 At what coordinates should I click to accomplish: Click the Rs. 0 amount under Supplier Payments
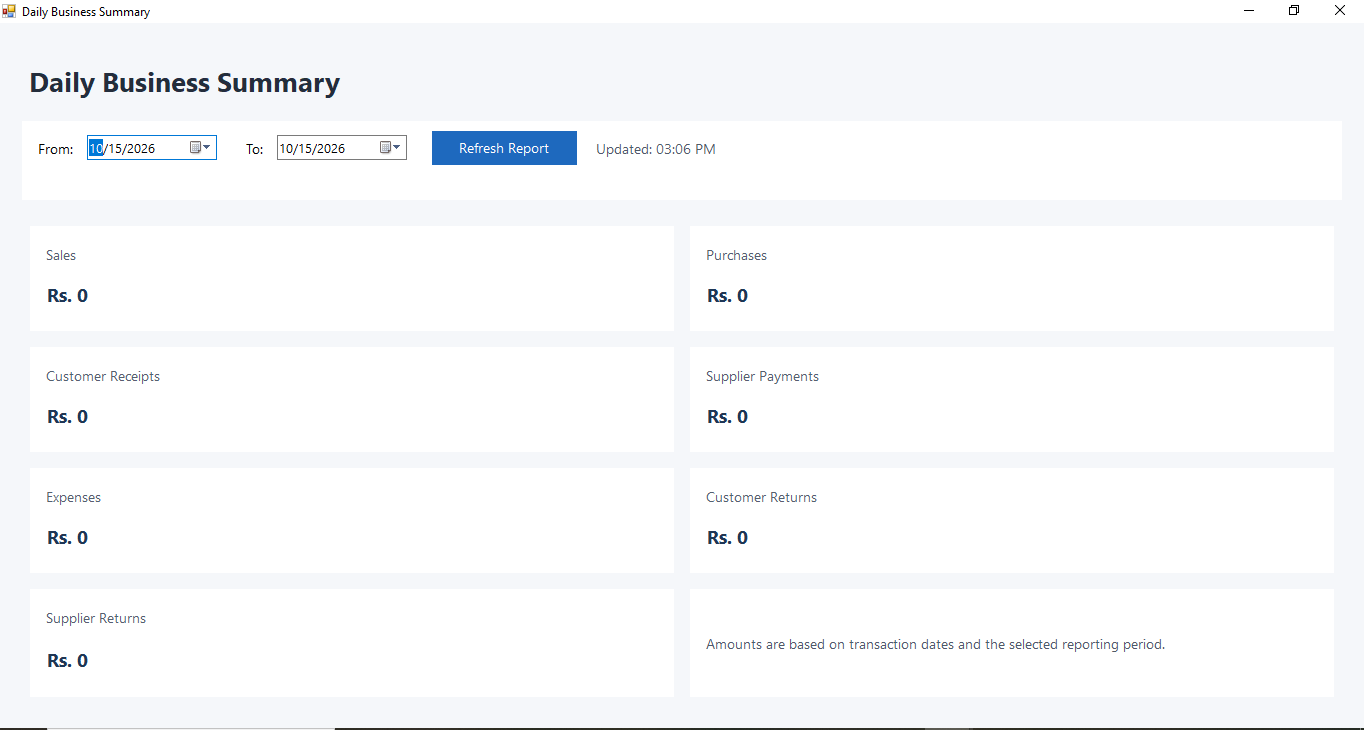727,417
